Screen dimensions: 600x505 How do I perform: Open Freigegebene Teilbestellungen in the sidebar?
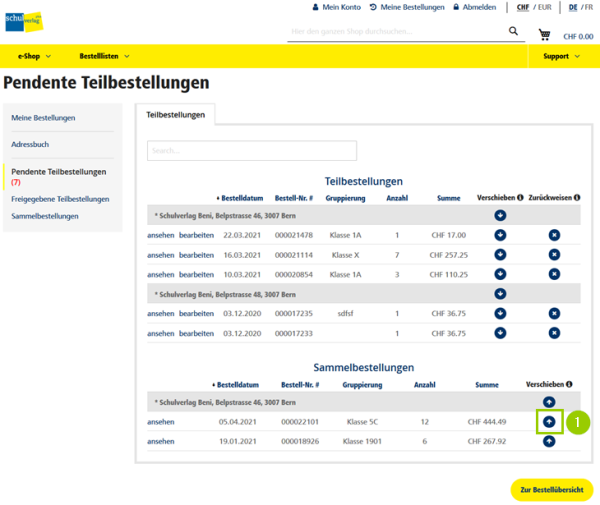tap(60, 199)
